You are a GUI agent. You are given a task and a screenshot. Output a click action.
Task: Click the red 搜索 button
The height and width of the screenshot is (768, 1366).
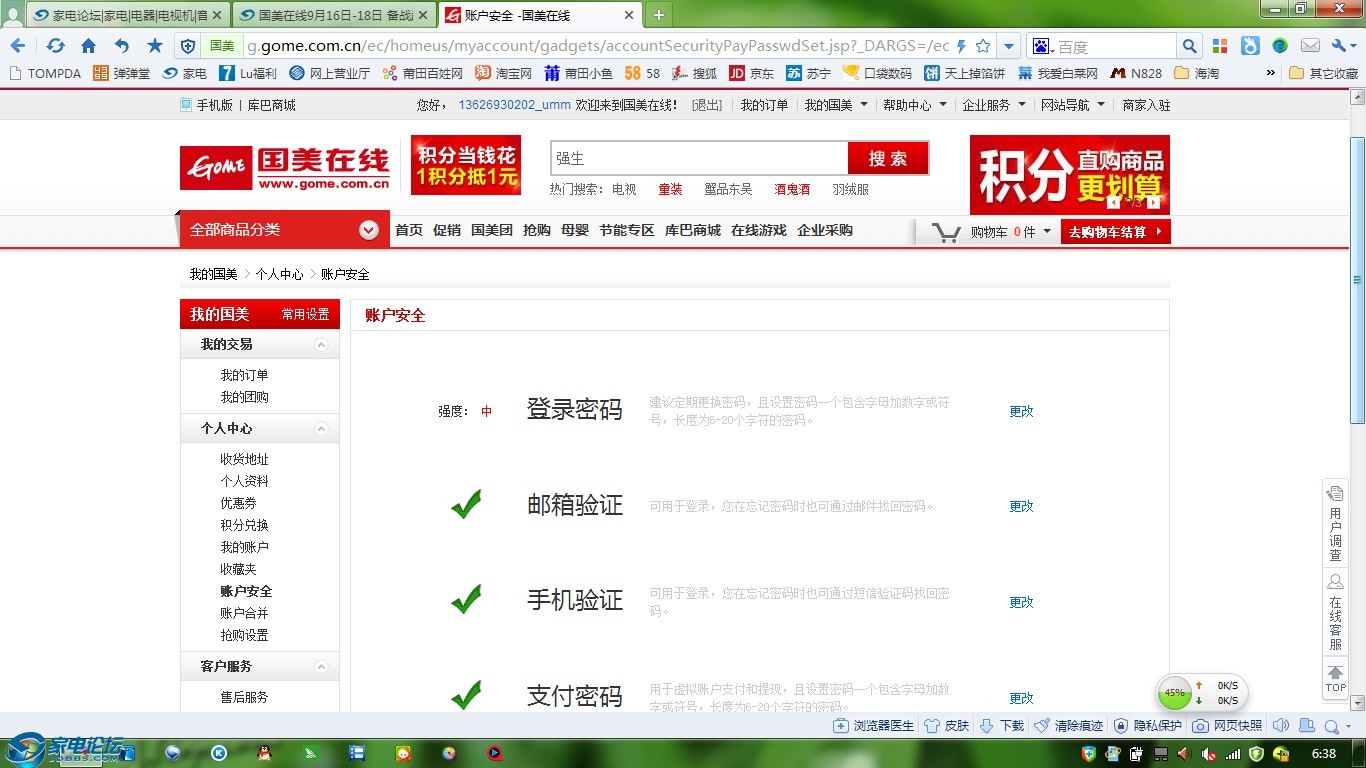pos(888,158)
